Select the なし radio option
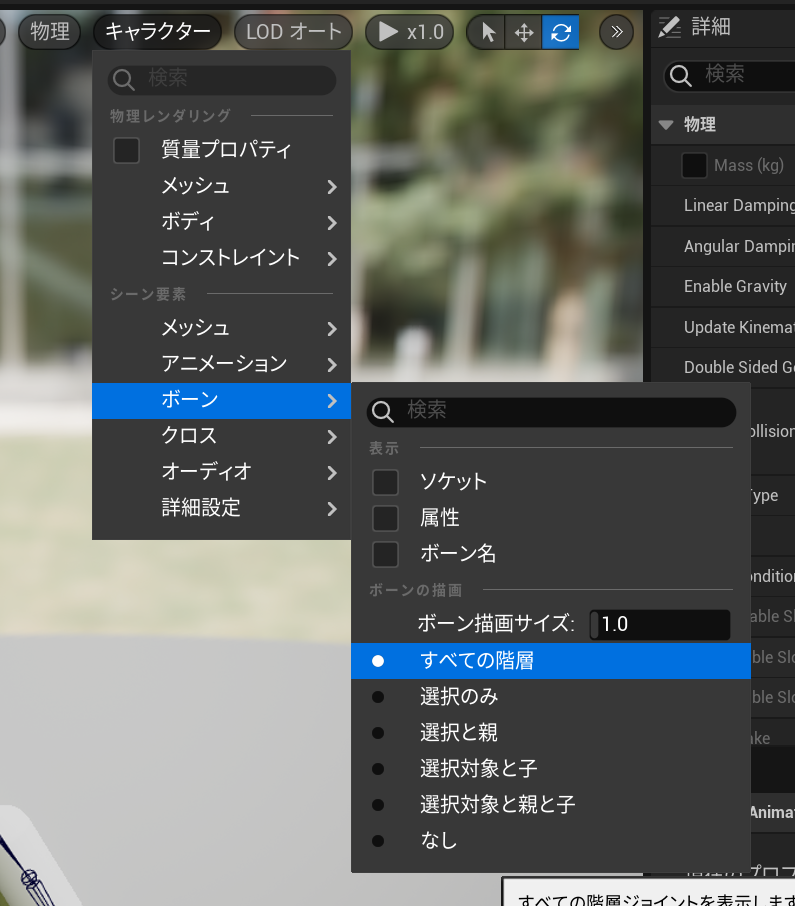The image size is (795, 906). tap(551, 840)
